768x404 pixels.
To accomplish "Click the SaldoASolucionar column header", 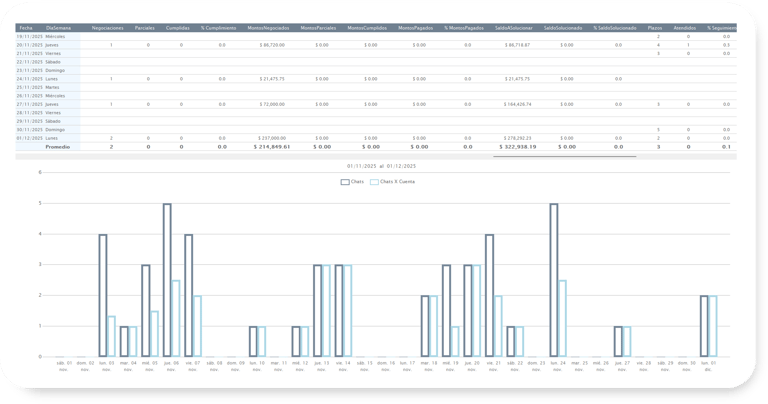I will pyautogui.click(x=513, y=28).
